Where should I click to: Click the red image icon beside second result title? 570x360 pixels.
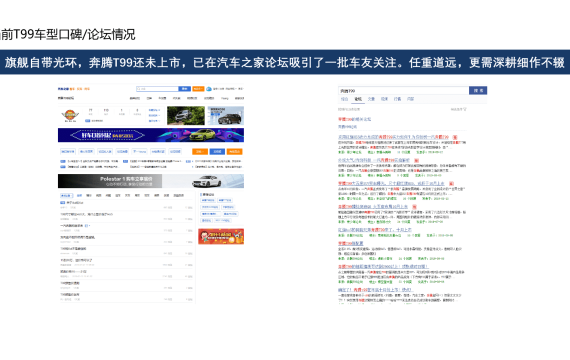pyautogui.click(x=417, y=160)
